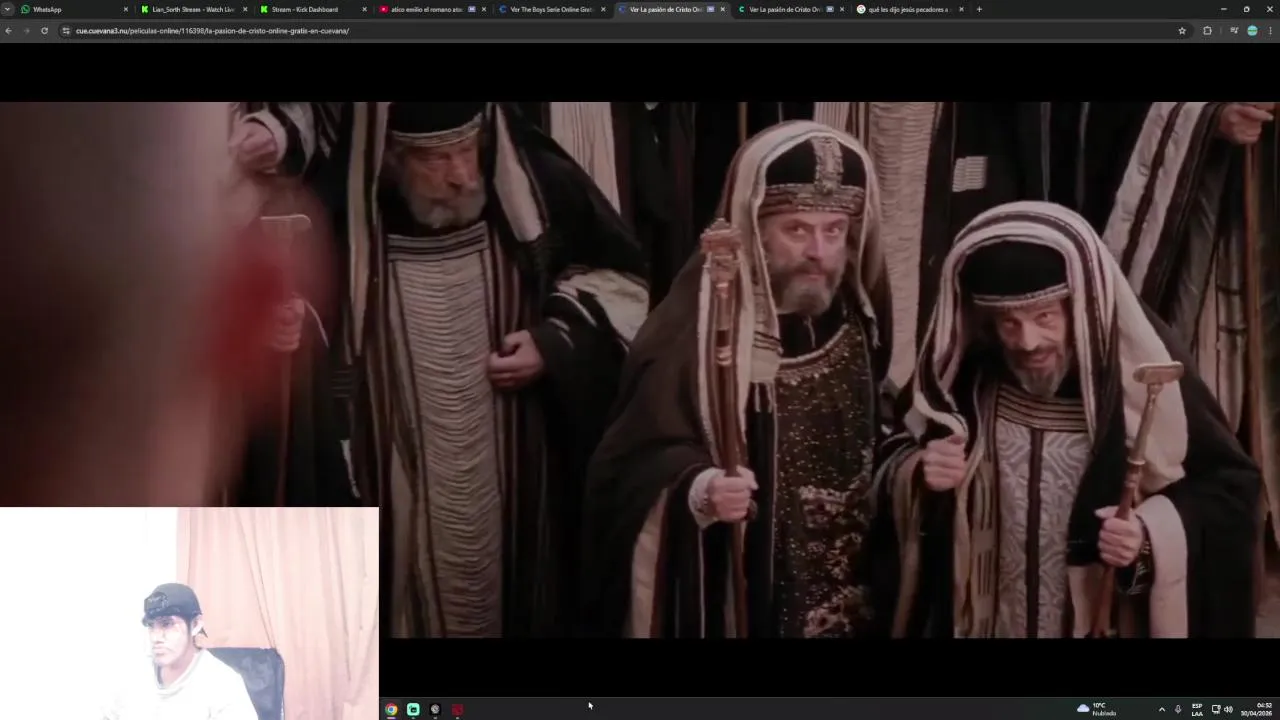
Task: Bookmark this page with the star
Action: 1182,31
